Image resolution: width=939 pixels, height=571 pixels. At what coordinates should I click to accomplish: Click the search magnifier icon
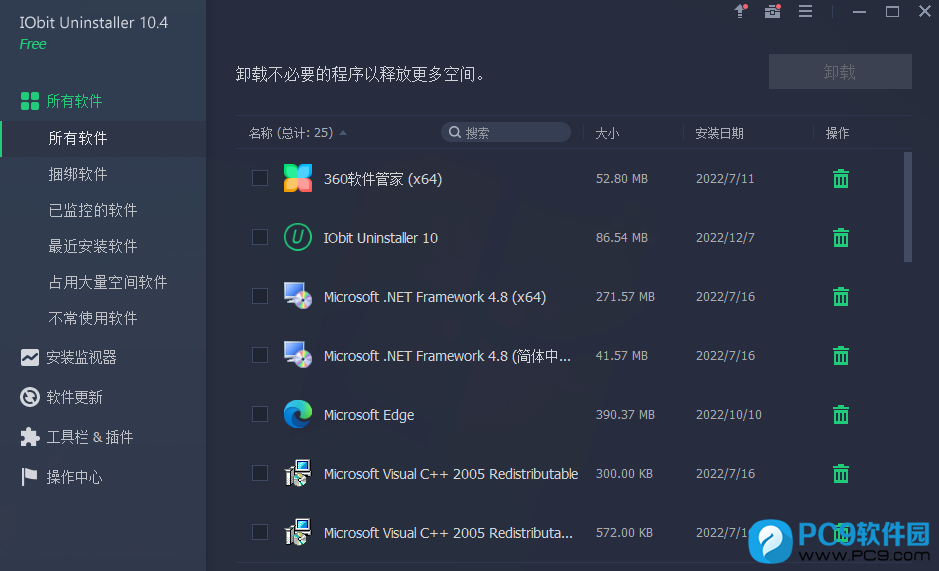click(x=455, y=132)
